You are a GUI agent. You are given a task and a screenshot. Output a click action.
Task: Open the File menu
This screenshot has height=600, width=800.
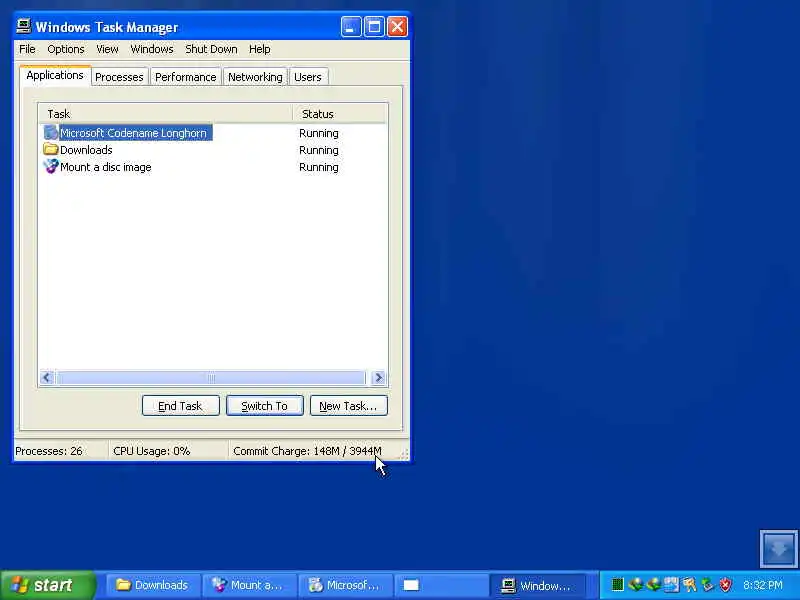coord(27,49)
